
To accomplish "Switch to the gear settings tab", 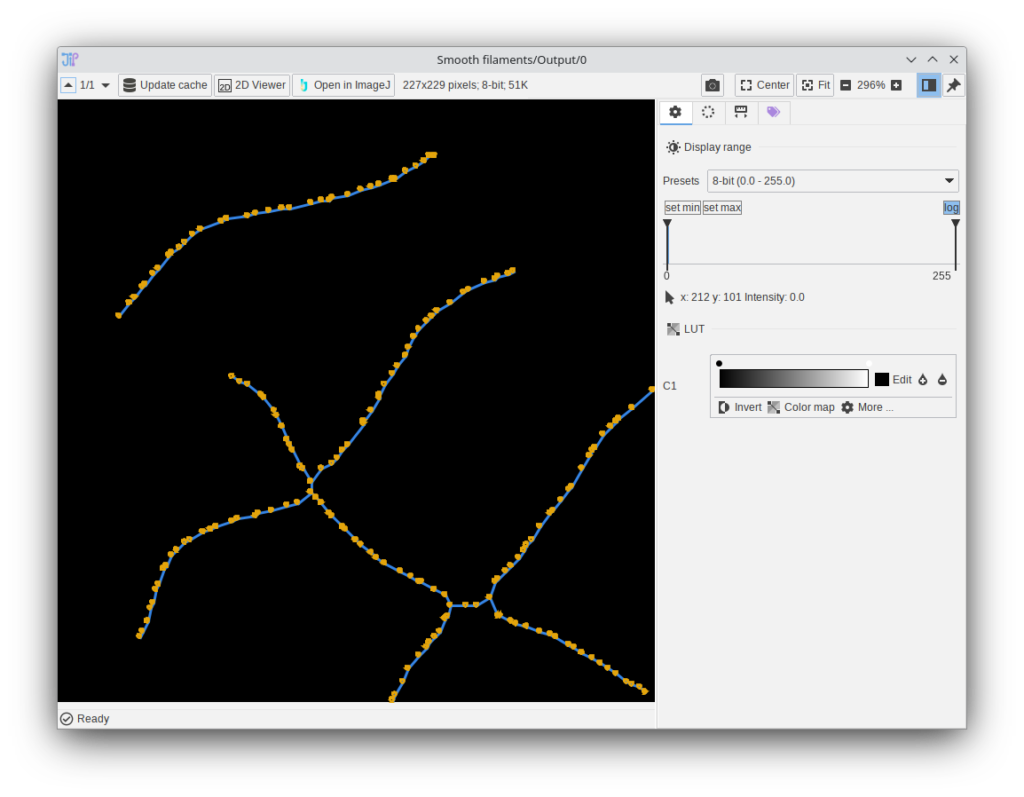I will pyautogui.click(x=675, y=112).
